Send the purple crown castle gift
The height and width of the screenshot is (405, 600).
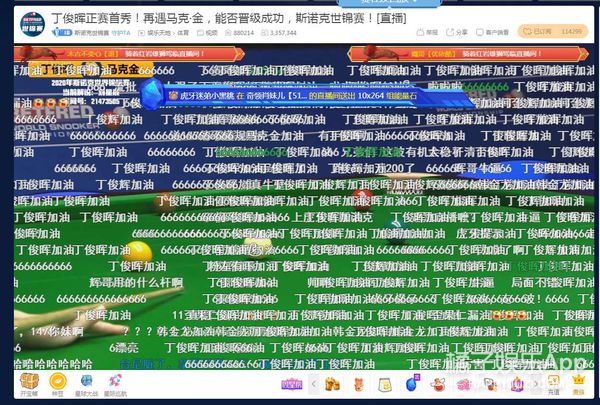(517, 384)
